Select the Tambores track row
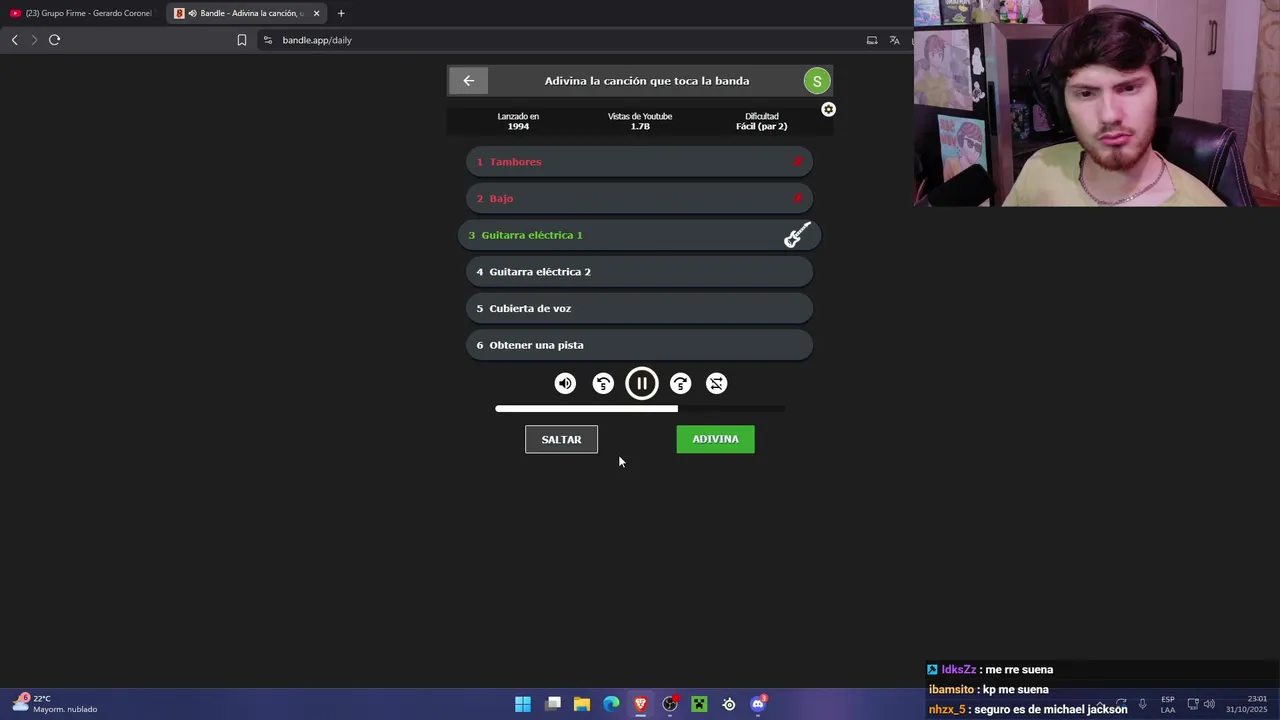Screen dimensions: 1280x720 pyautogui.click(x=639, y=162)
